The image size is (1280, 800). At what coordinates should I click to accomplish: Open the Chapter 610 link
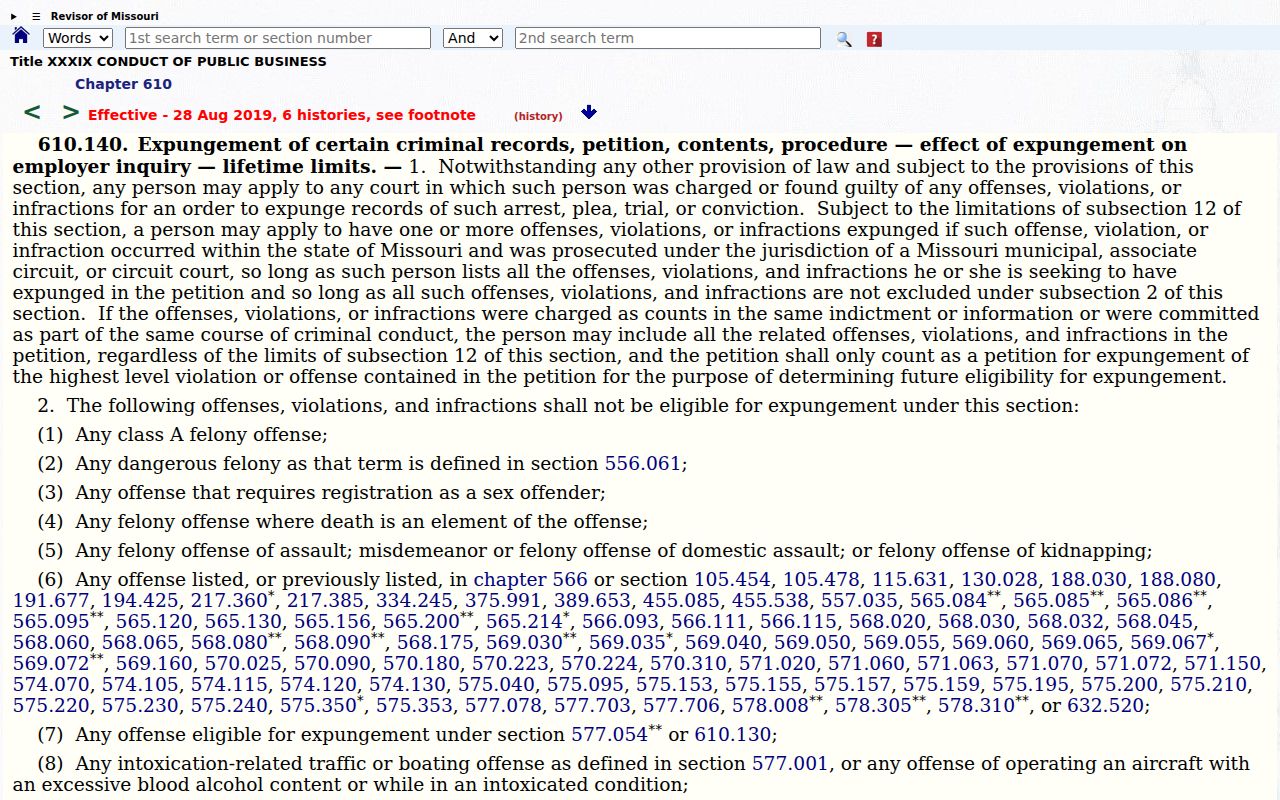(123, 84)
